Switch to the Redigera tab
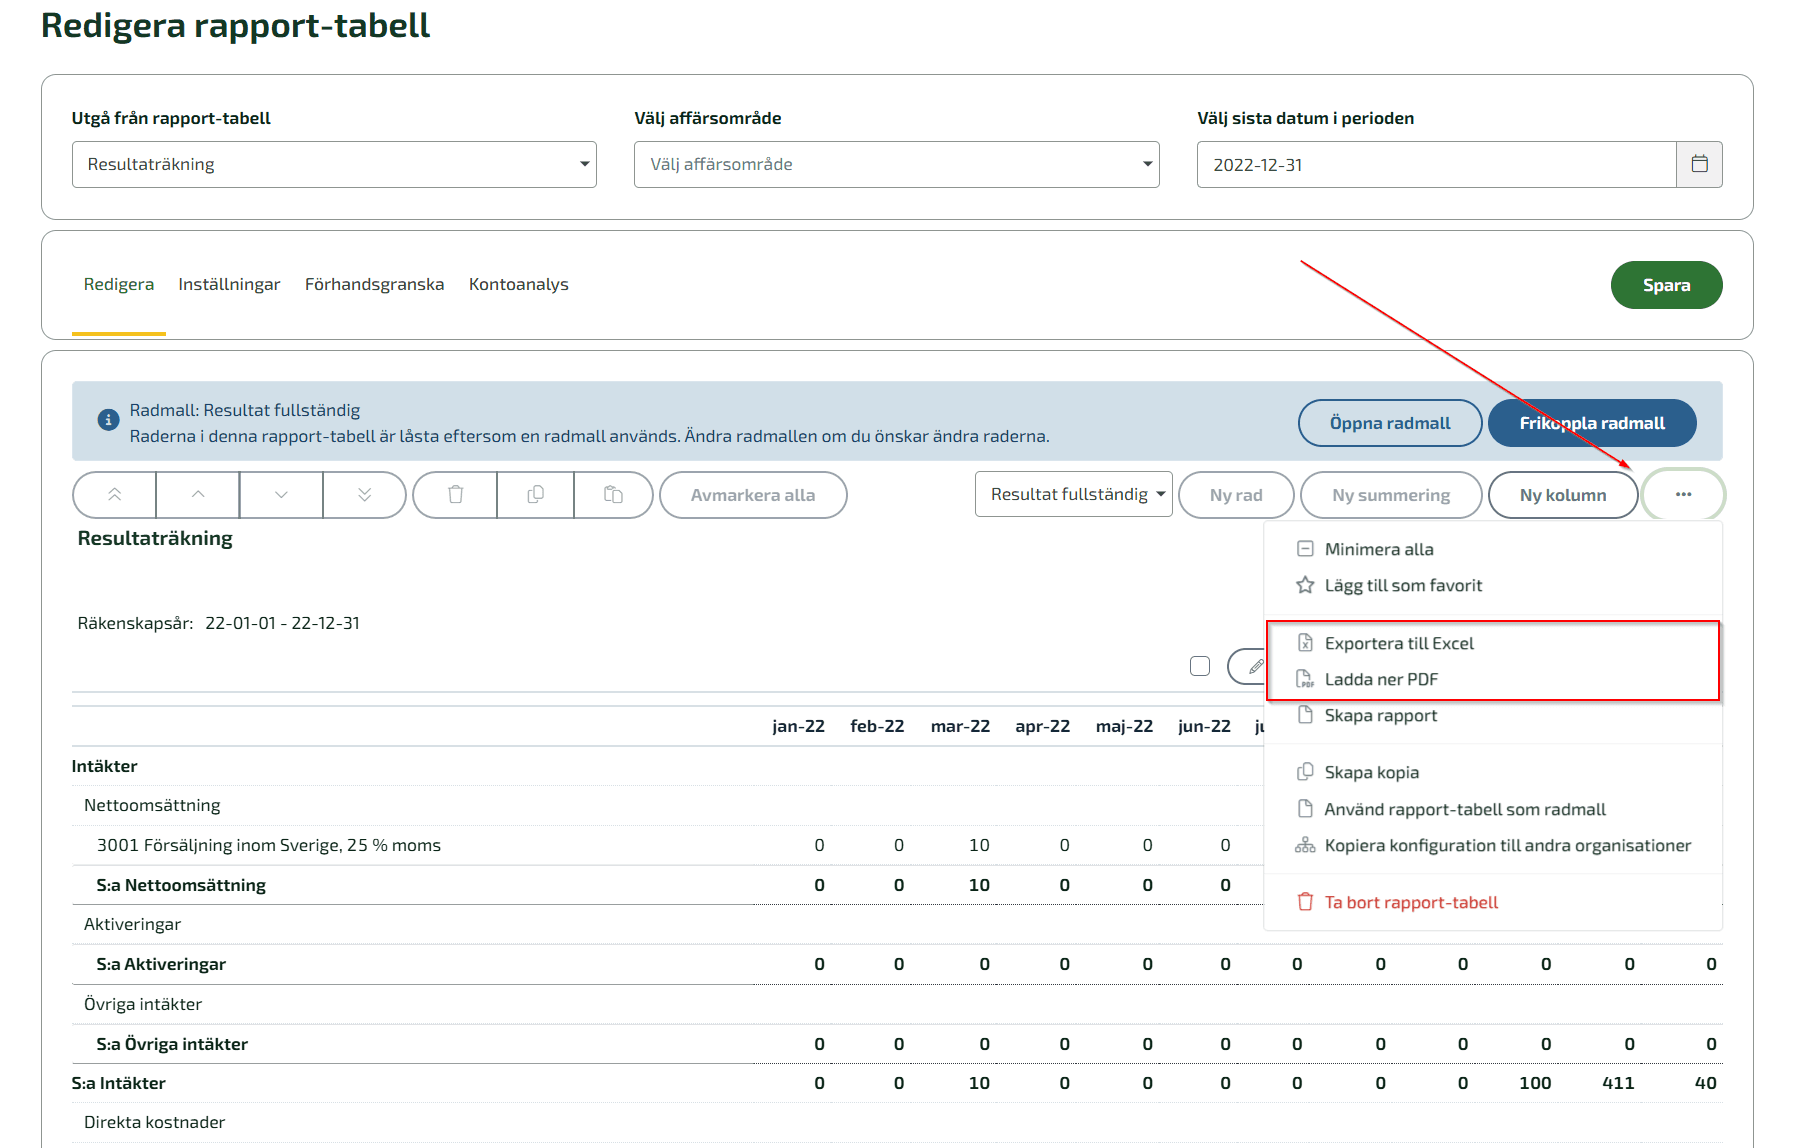The image size is (1796, 1148). [119, 284]
